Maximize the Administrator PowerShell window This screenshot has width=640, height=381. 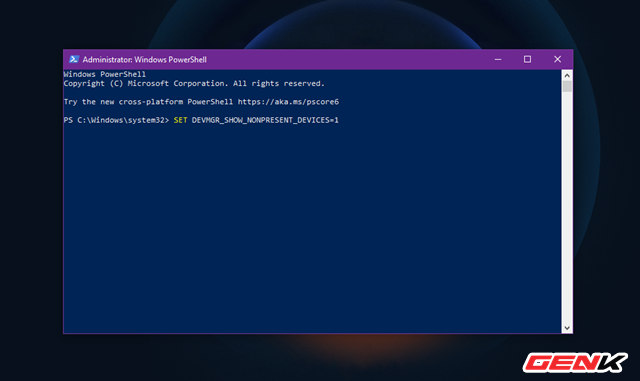[x=527, y=59]
